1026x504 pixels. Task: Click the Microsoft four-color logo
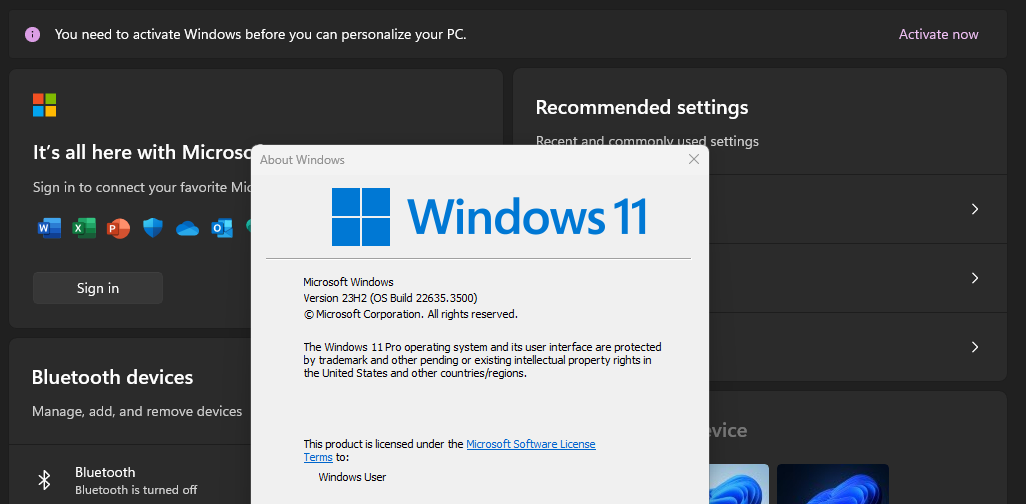[x=44, y=105]
